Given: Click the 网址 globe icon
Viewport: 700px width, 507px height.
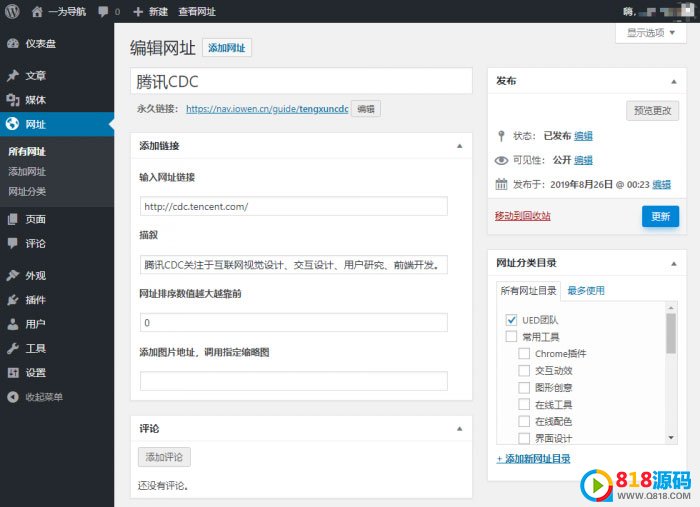Looking at the screenshot, I should click(x=12, y=124).
